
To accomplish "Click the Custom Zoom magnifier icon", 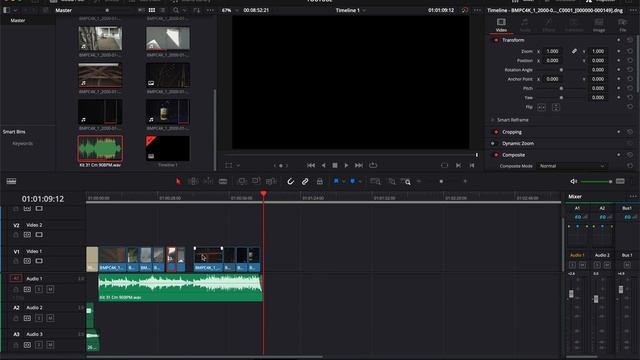I will (406, 181).
